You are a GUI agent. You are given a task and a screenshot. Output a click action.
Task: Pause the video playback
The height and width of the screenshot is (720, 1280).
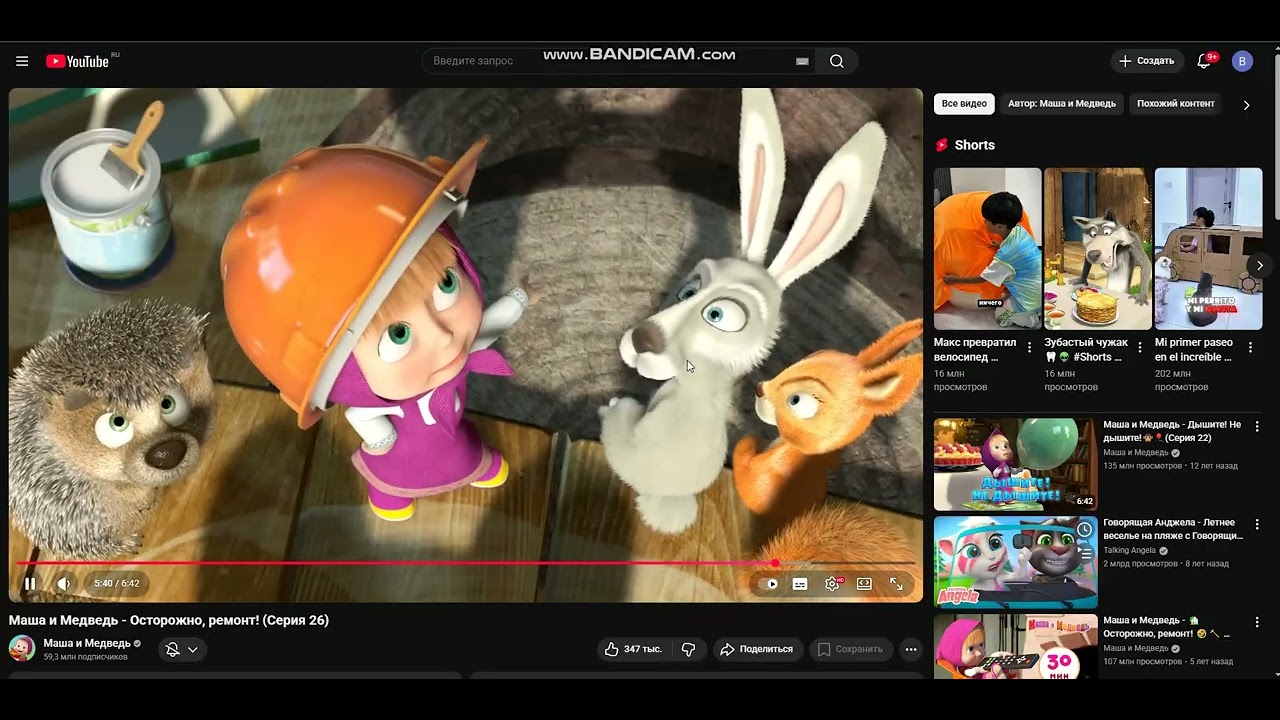[30, 584]
